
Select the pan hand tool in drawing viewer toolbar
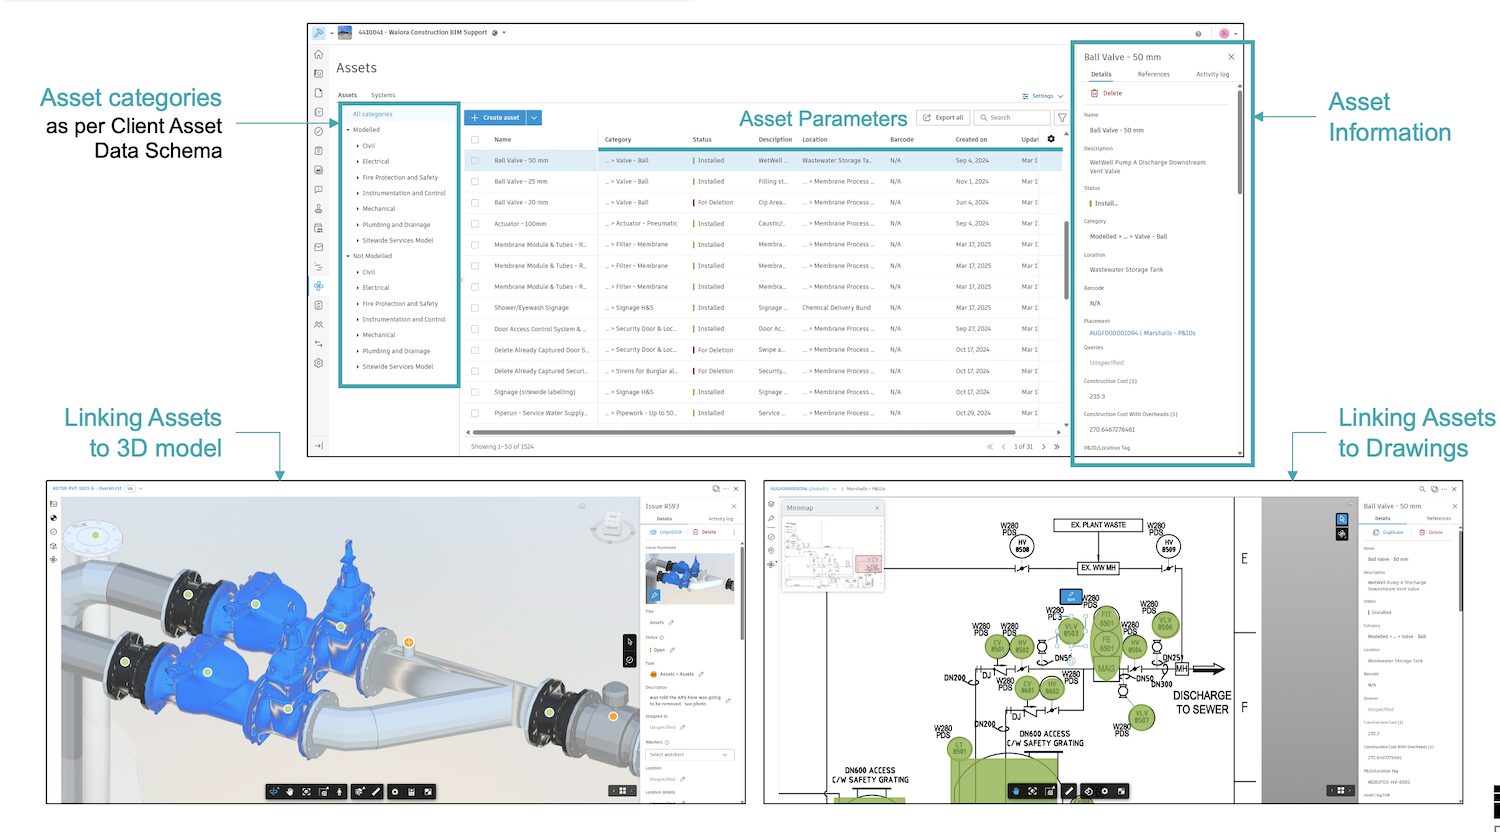pyautogui.click(x=1016, y=791)
